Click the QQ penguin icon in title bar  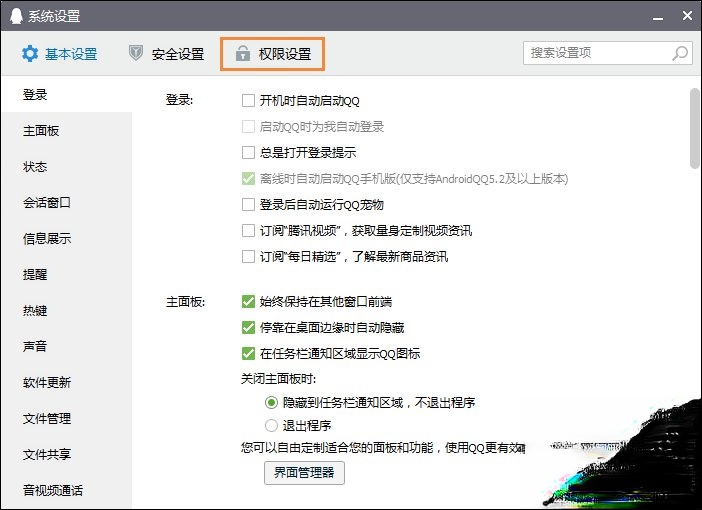(x=16, y=17)
